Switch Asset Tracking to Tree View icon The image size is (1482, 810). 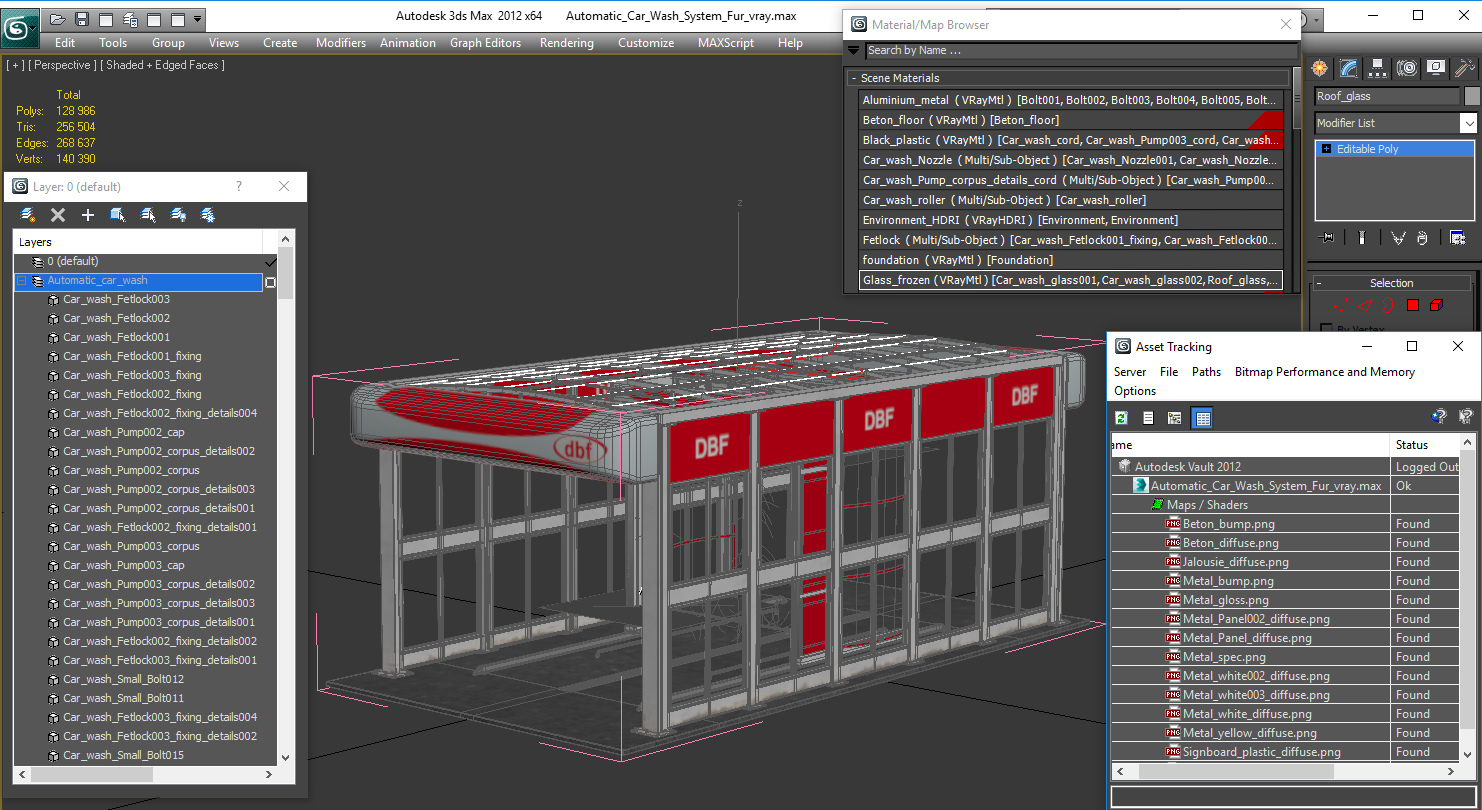[1175, 418]
